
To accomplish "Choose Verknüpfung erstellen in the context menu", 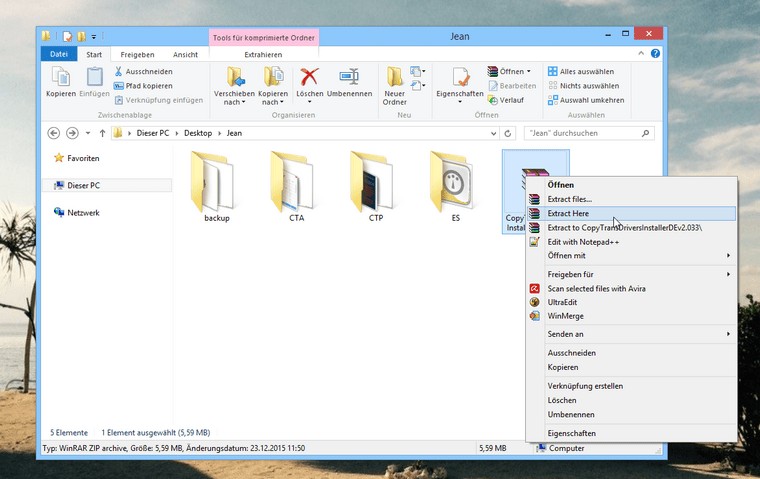I will [x=631, y=386].
